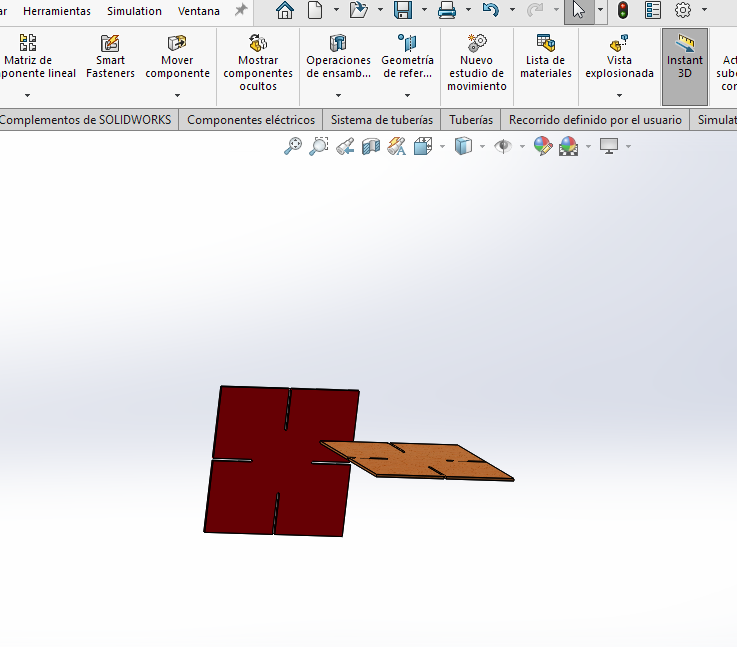The image size is (737, 647).
Task: Click Apply Scene icon
Action: pyautogui.click(x=568, y=146)
